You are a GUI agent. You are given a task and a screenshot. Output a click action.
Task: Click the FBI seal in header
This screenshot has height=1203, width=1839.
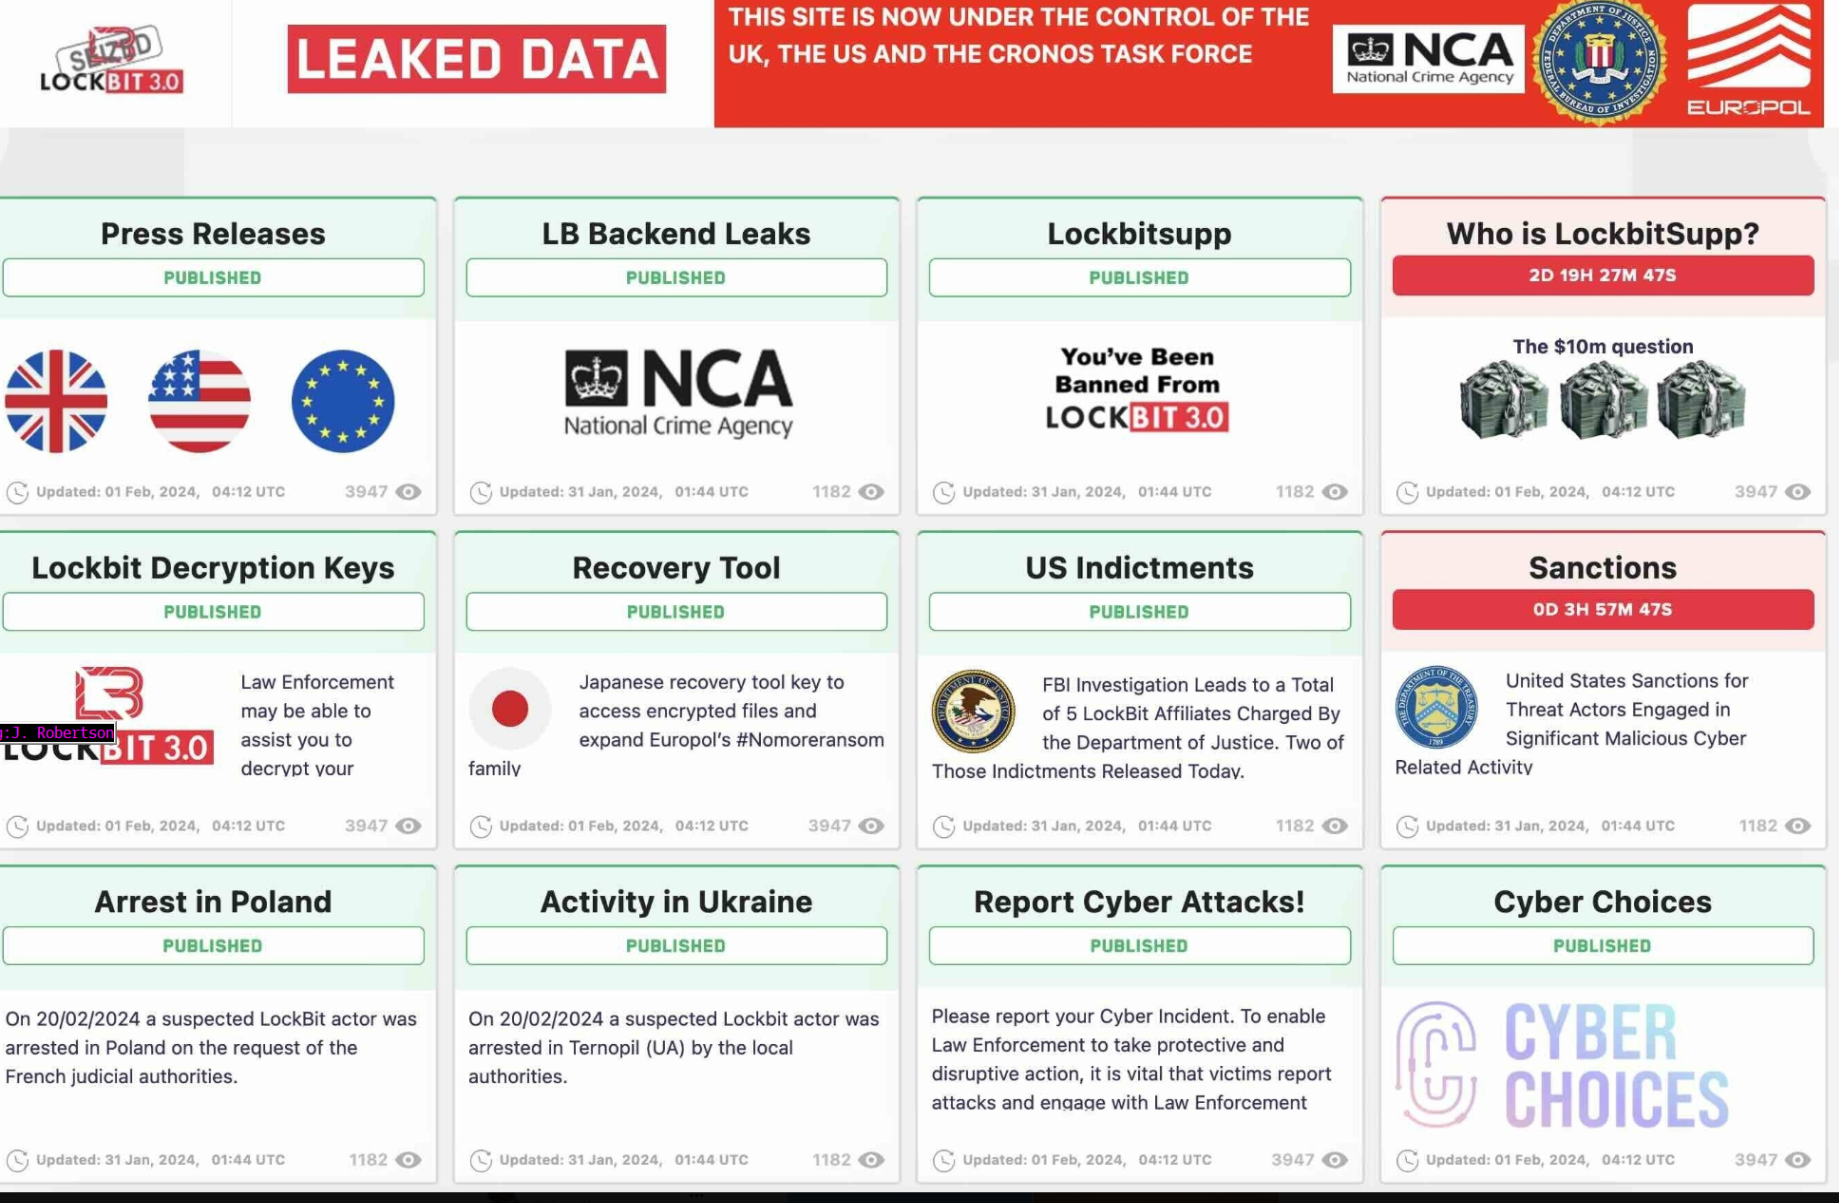(x=1598, y=62)
